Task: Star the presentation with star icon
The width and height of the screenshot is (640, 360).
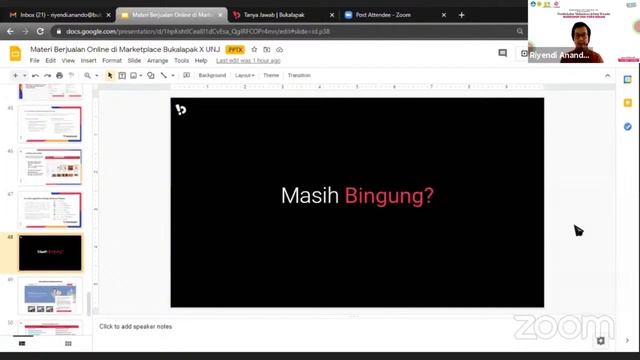Action: tap(254, 49)
